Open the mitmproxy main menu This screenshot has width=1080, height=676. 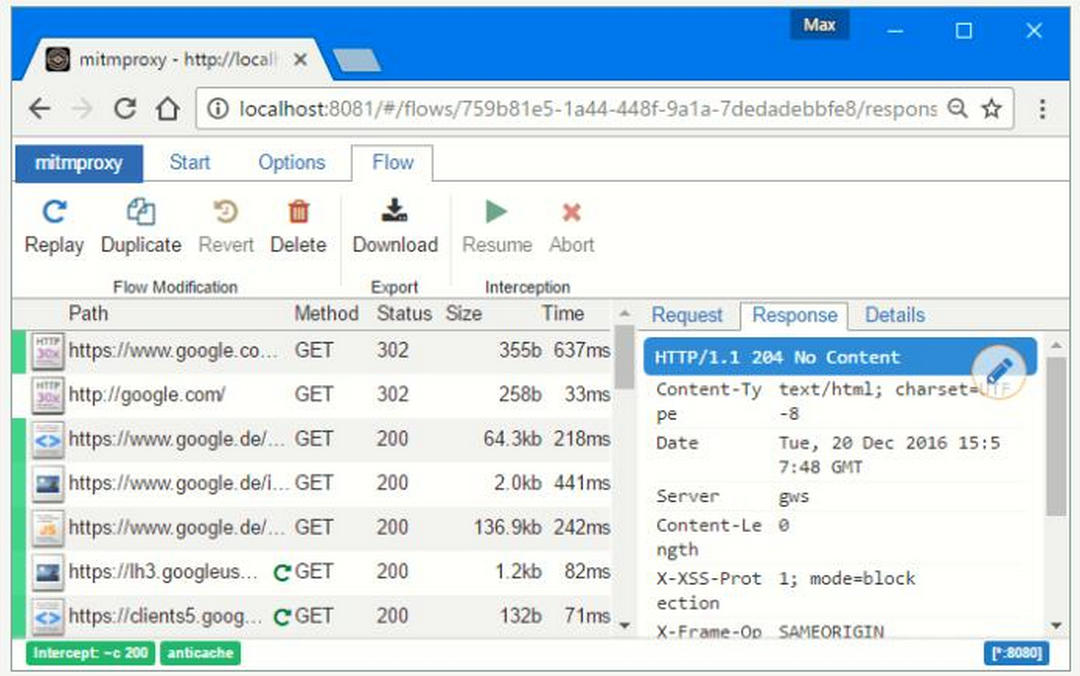pos(79,163)
